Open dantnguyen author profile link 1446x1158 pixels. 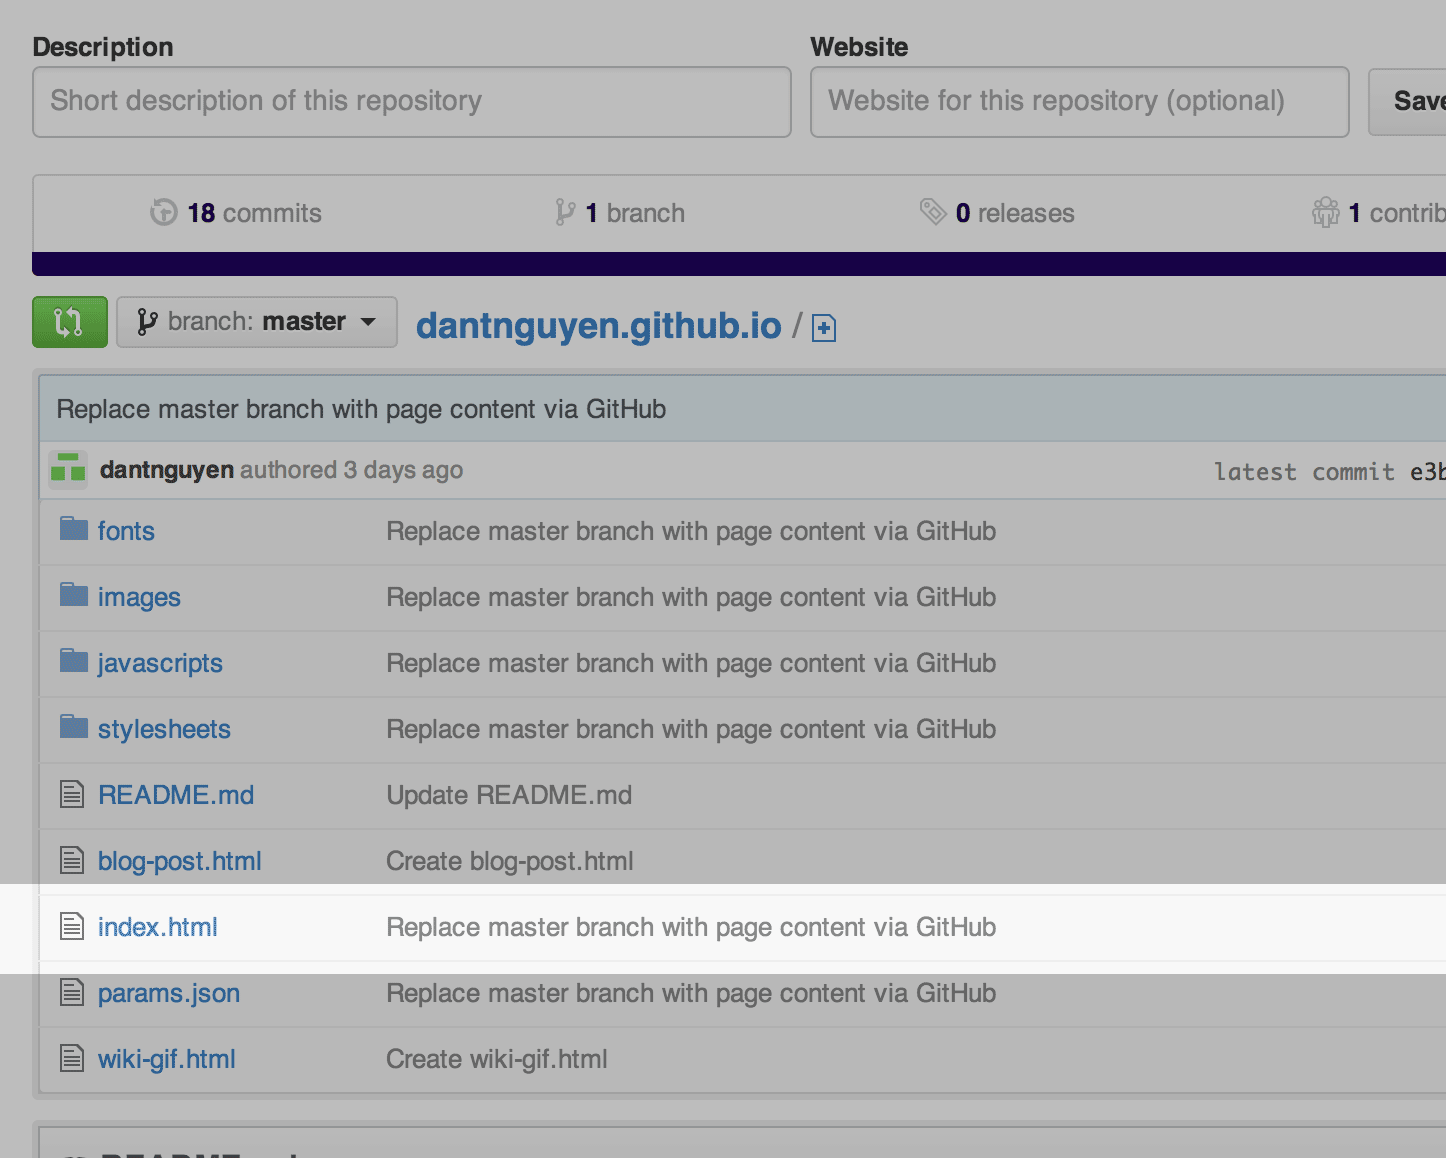[x=167, y=470]
